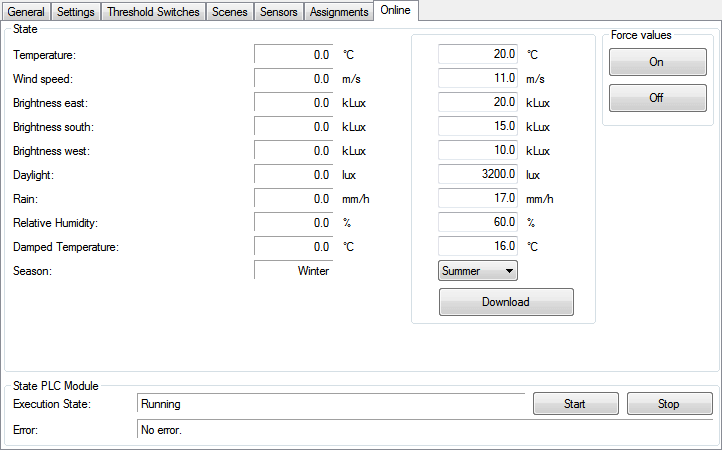Click the Wind speed state value 0.0

(x=293, y=78)
